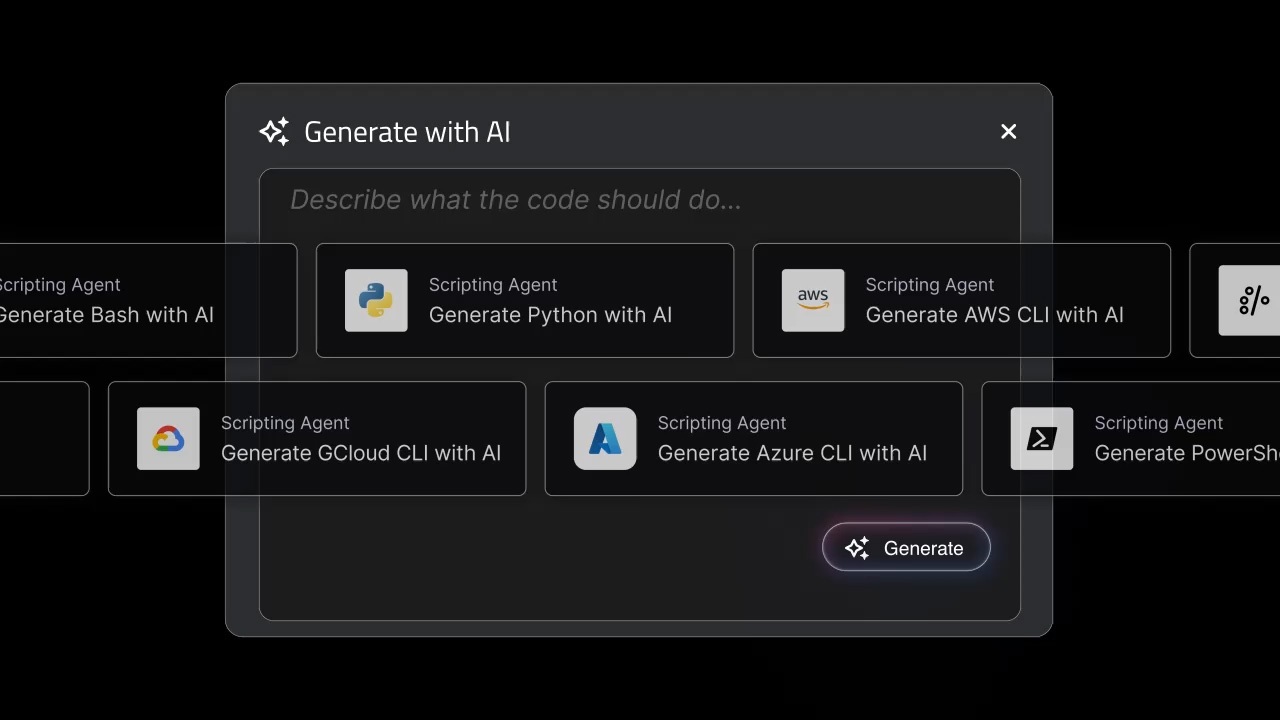Choose the Generate Python with AI text
This screenshot has width=1280, height=720.
click(x=550, y=315)
